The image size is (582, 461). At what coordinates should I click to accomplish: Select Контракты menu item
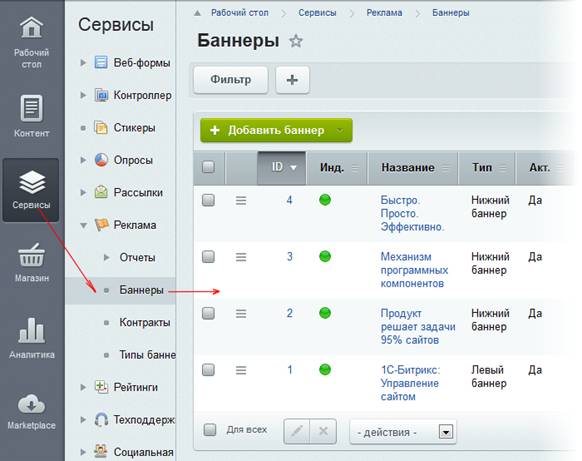click(145, 322)
